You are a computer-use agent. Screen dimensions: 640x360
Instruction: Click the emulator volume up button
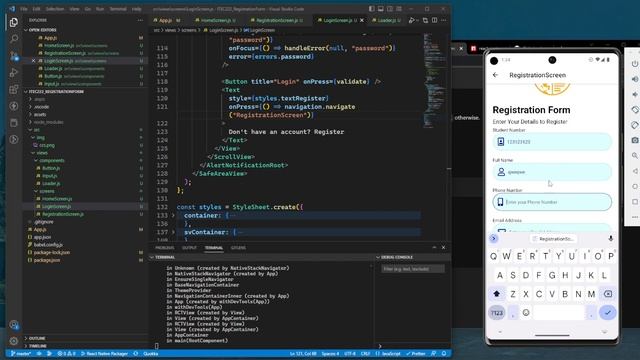(x=635, y=79)
